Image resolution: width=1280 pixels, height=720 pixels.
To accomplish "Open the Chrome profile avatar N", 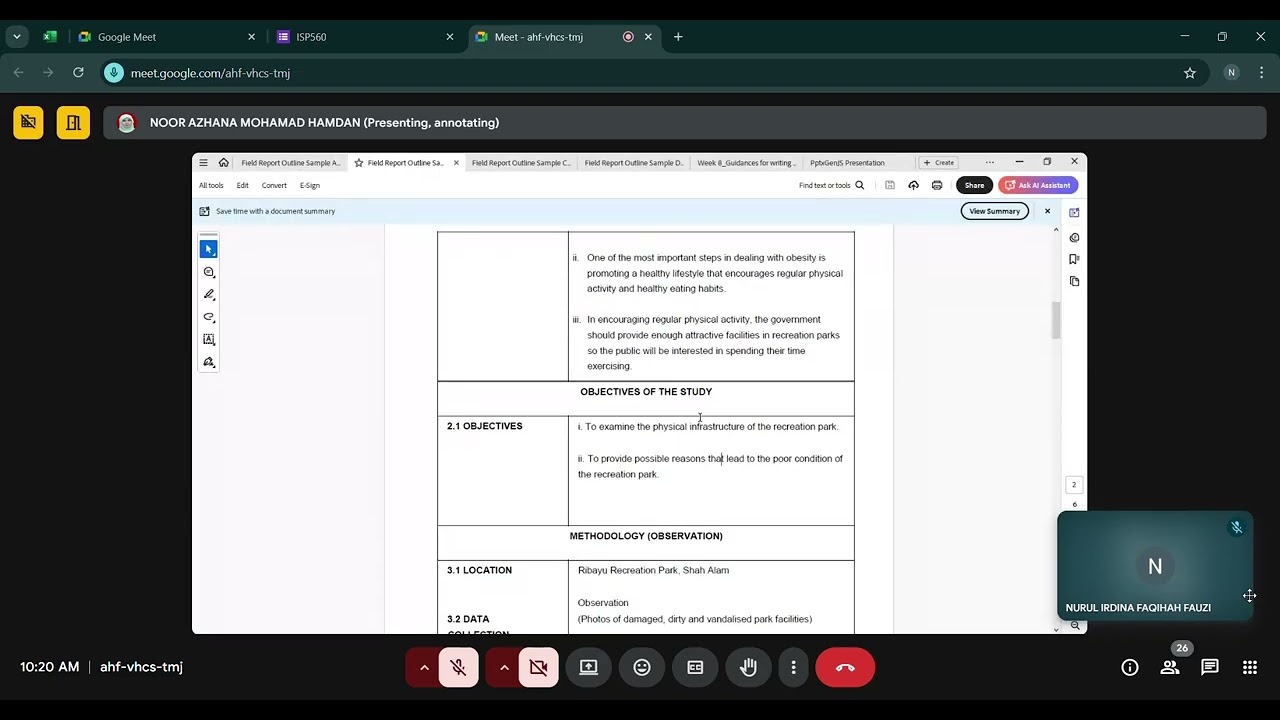I will point(1231,73).
